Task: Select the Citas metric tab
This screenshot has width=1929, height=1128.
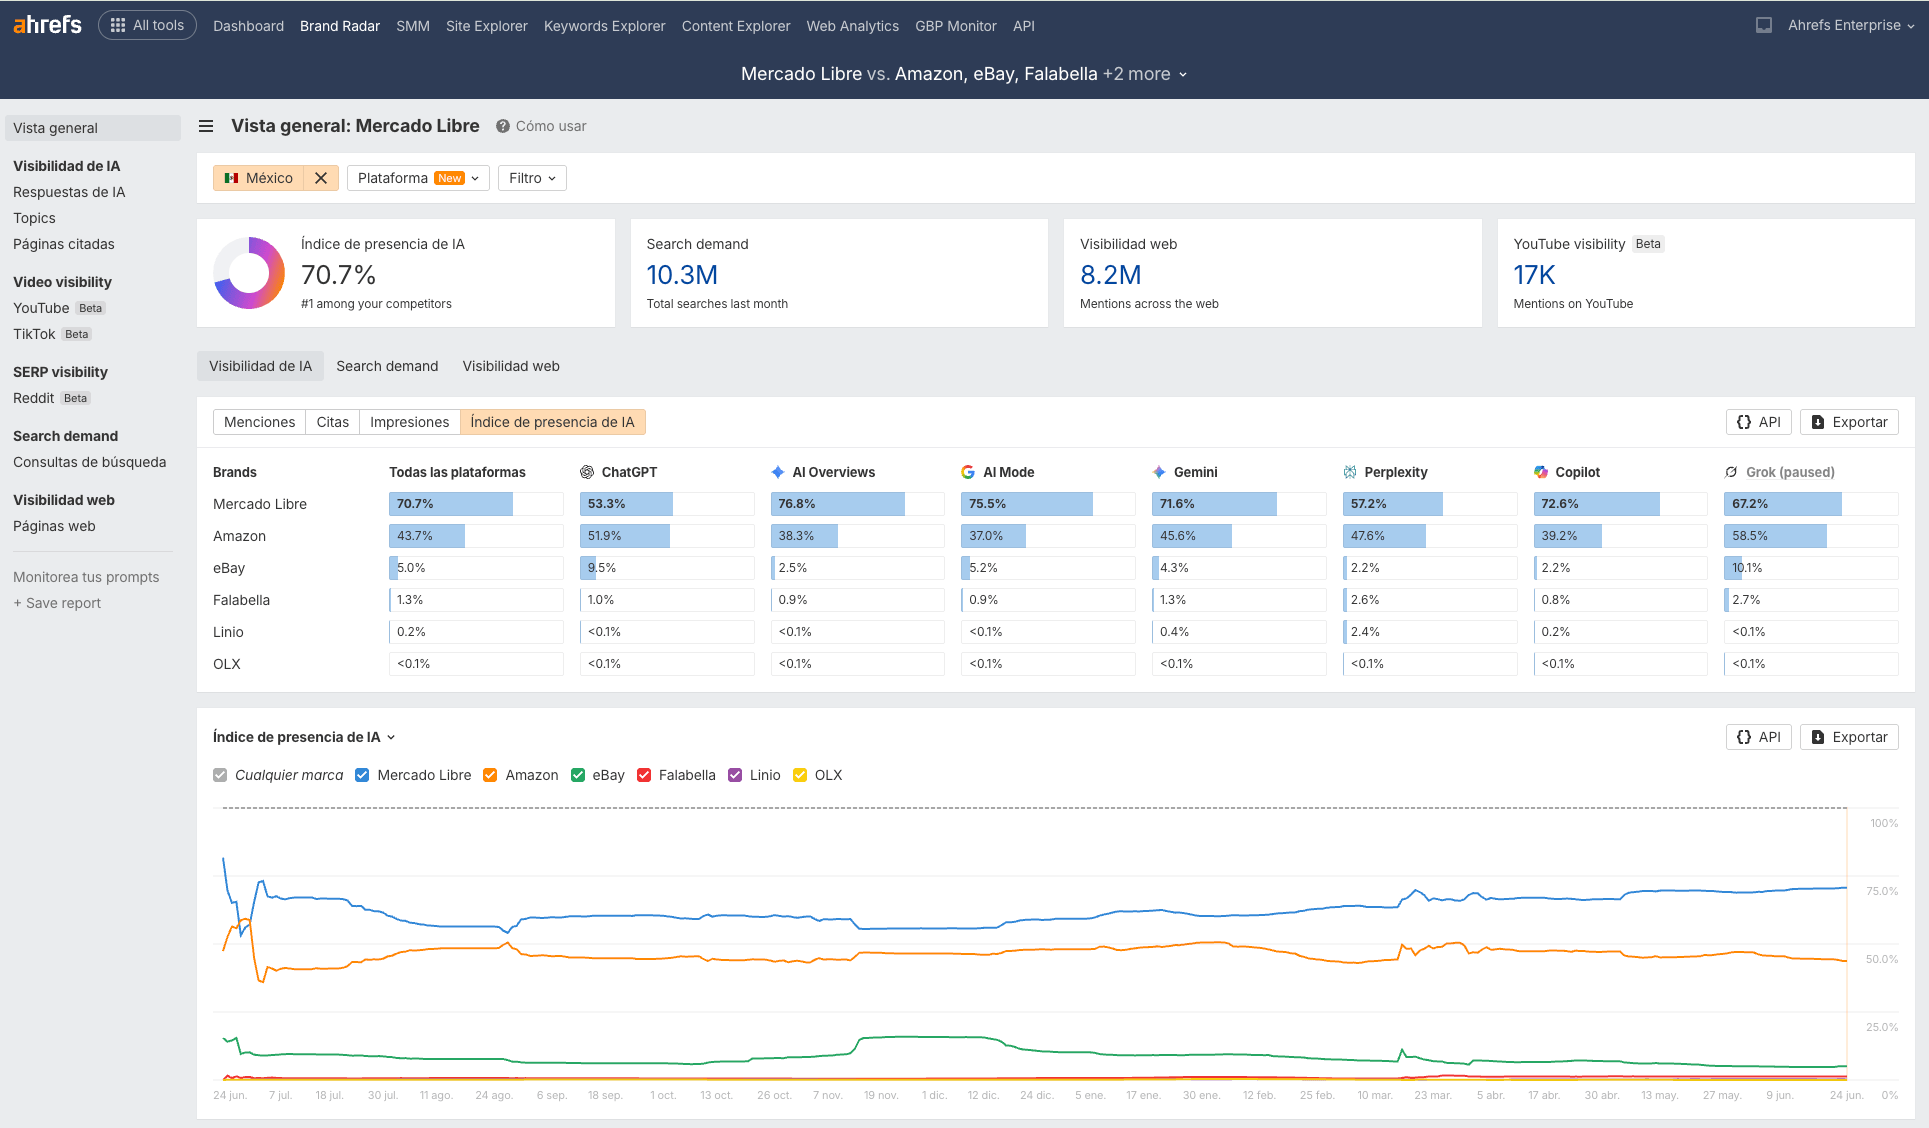Action: [x=333, y=422]
